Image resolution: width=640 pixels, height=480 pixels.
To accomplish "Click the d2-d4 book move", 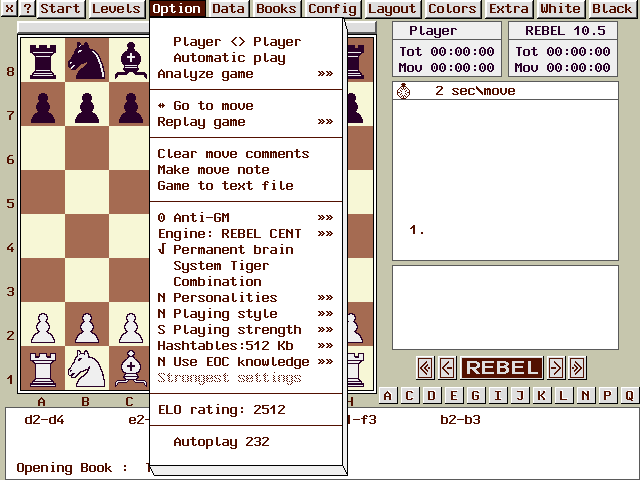I will pyautogui.click(x=44, y=420).
